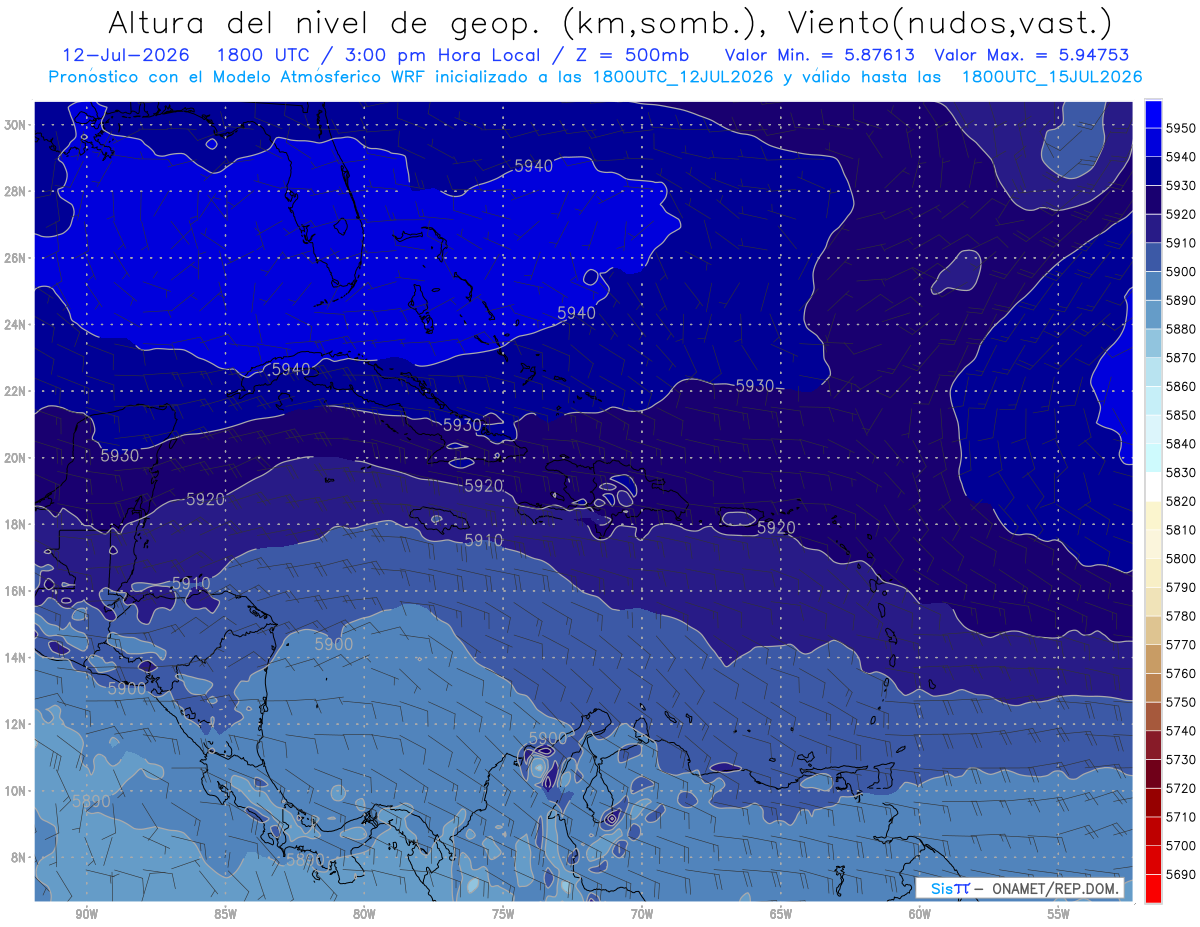Image resolution: width=1200 pixels, height=927 pixels.
Task: Click the '14N' latitude axis label
Action: pos(14,658)
